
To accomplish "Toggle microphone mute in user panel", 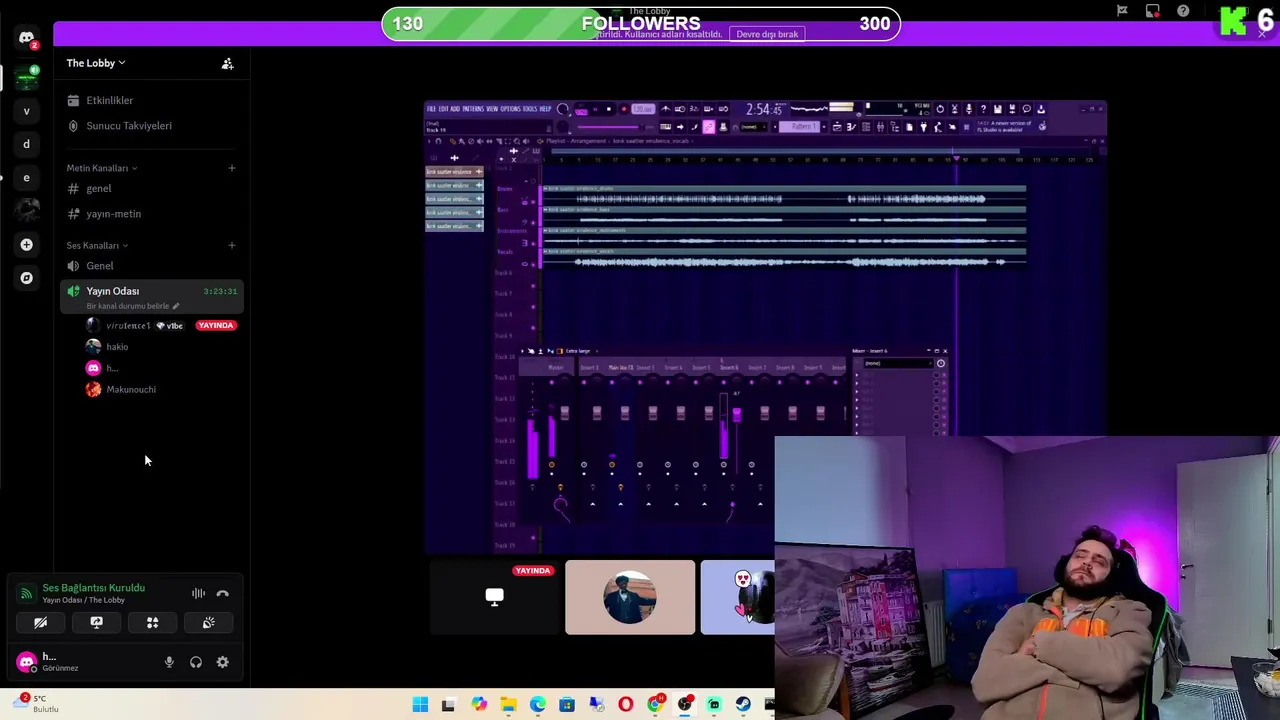I will click(x=169, y=662).
